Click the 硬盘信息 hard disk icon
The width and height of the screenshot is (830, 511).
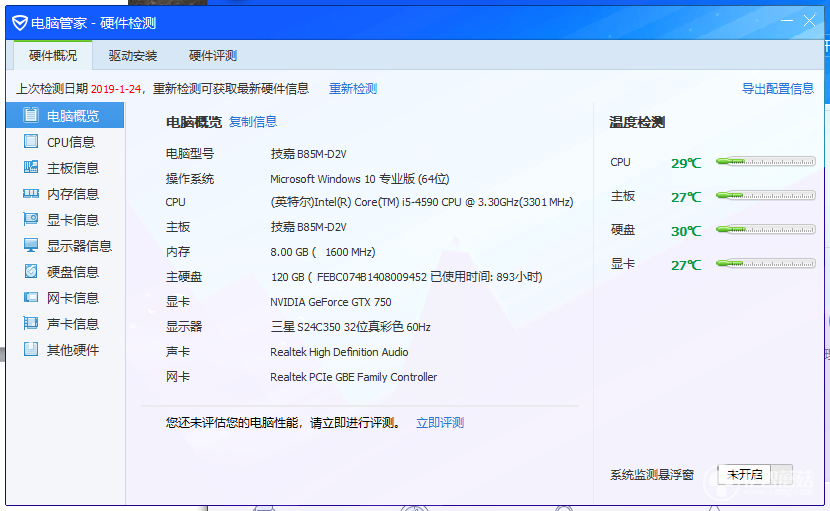pos(31,271)
